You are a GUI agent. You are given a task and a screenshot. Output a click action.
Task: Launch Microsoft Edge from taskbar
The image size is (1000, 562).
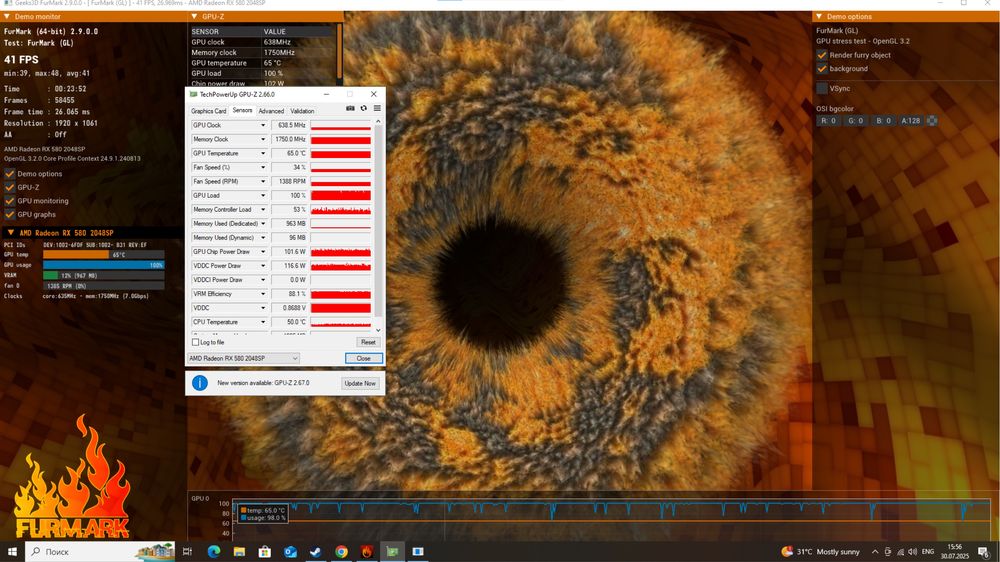click(x=214, y=552)
